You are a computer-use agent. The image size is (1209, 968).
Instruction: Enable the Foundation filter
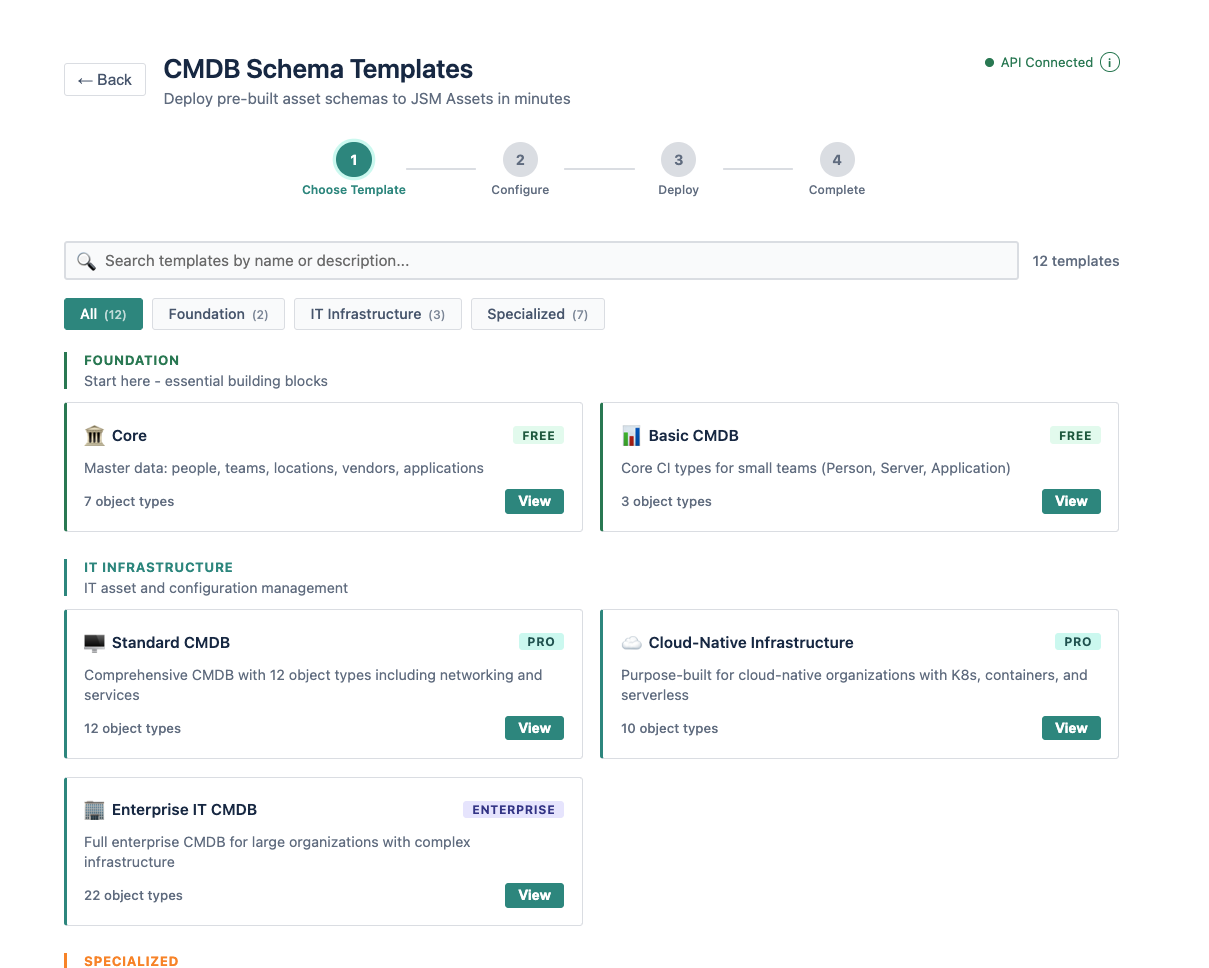point(218,313)
